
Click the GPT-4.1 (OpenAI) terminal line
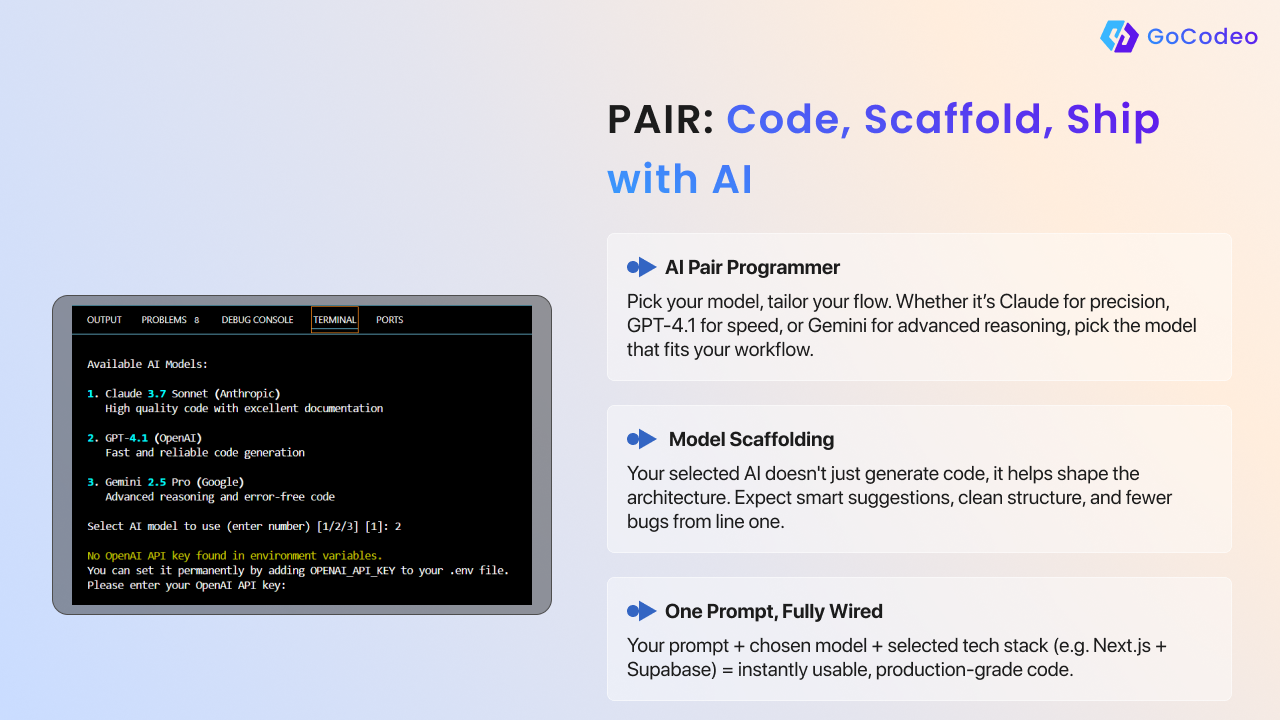[x=145, y=438]
